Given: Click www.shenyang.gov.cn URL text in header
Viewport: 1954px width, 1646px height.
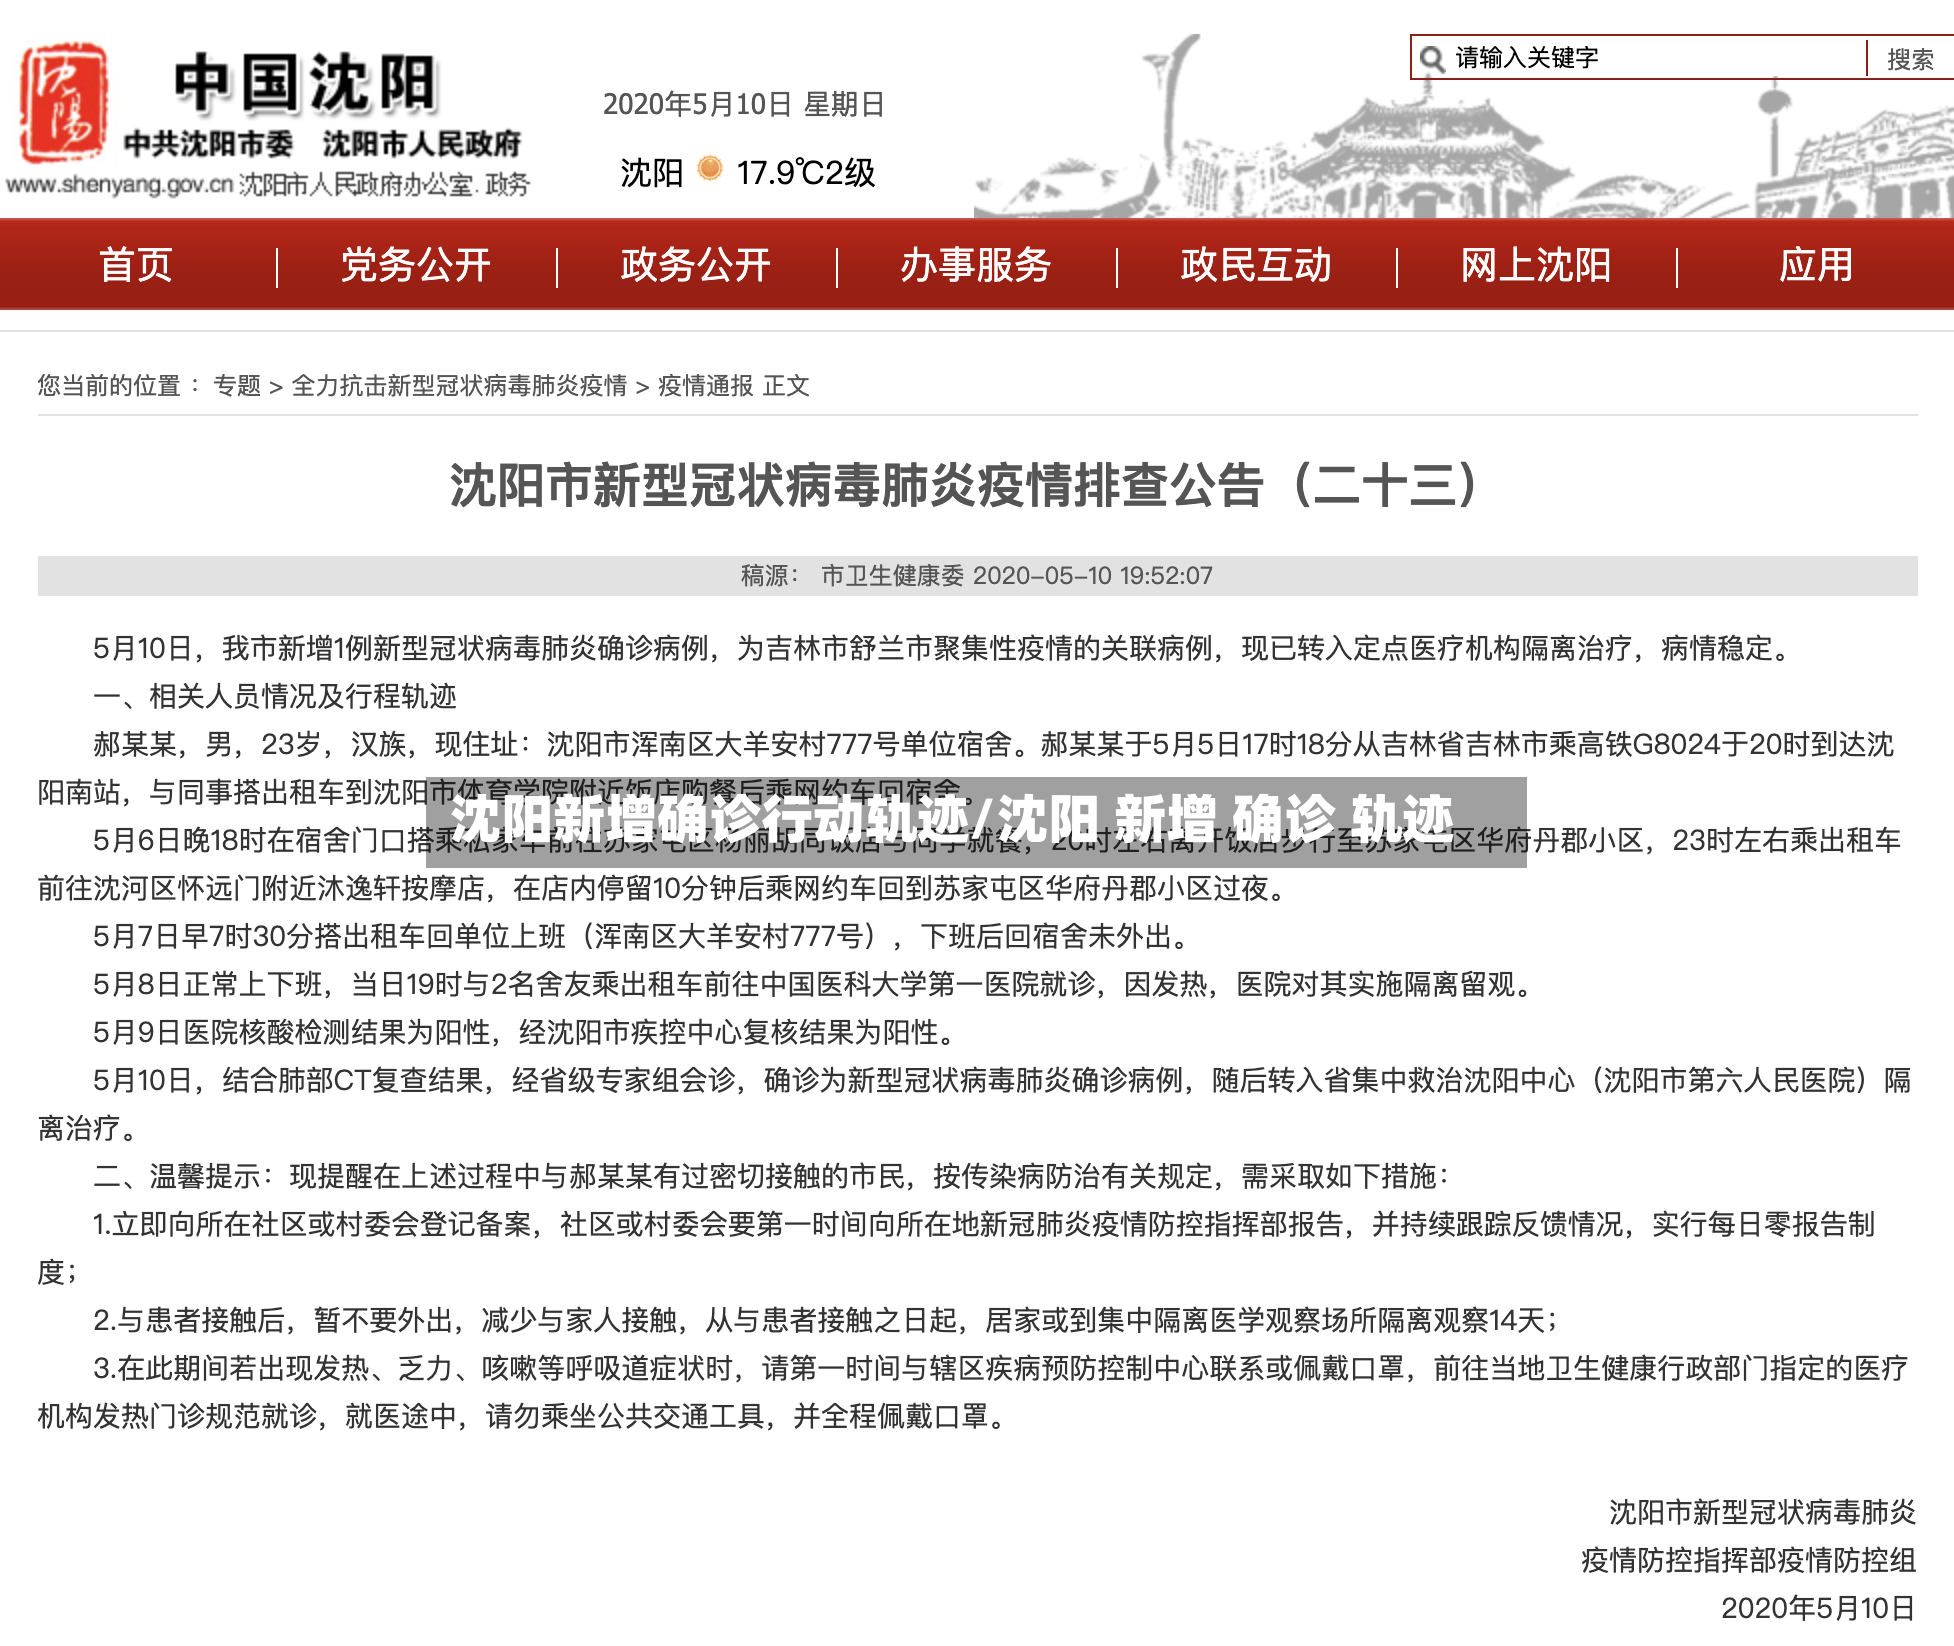Looking at the screenshot, I should click(119, 185).
